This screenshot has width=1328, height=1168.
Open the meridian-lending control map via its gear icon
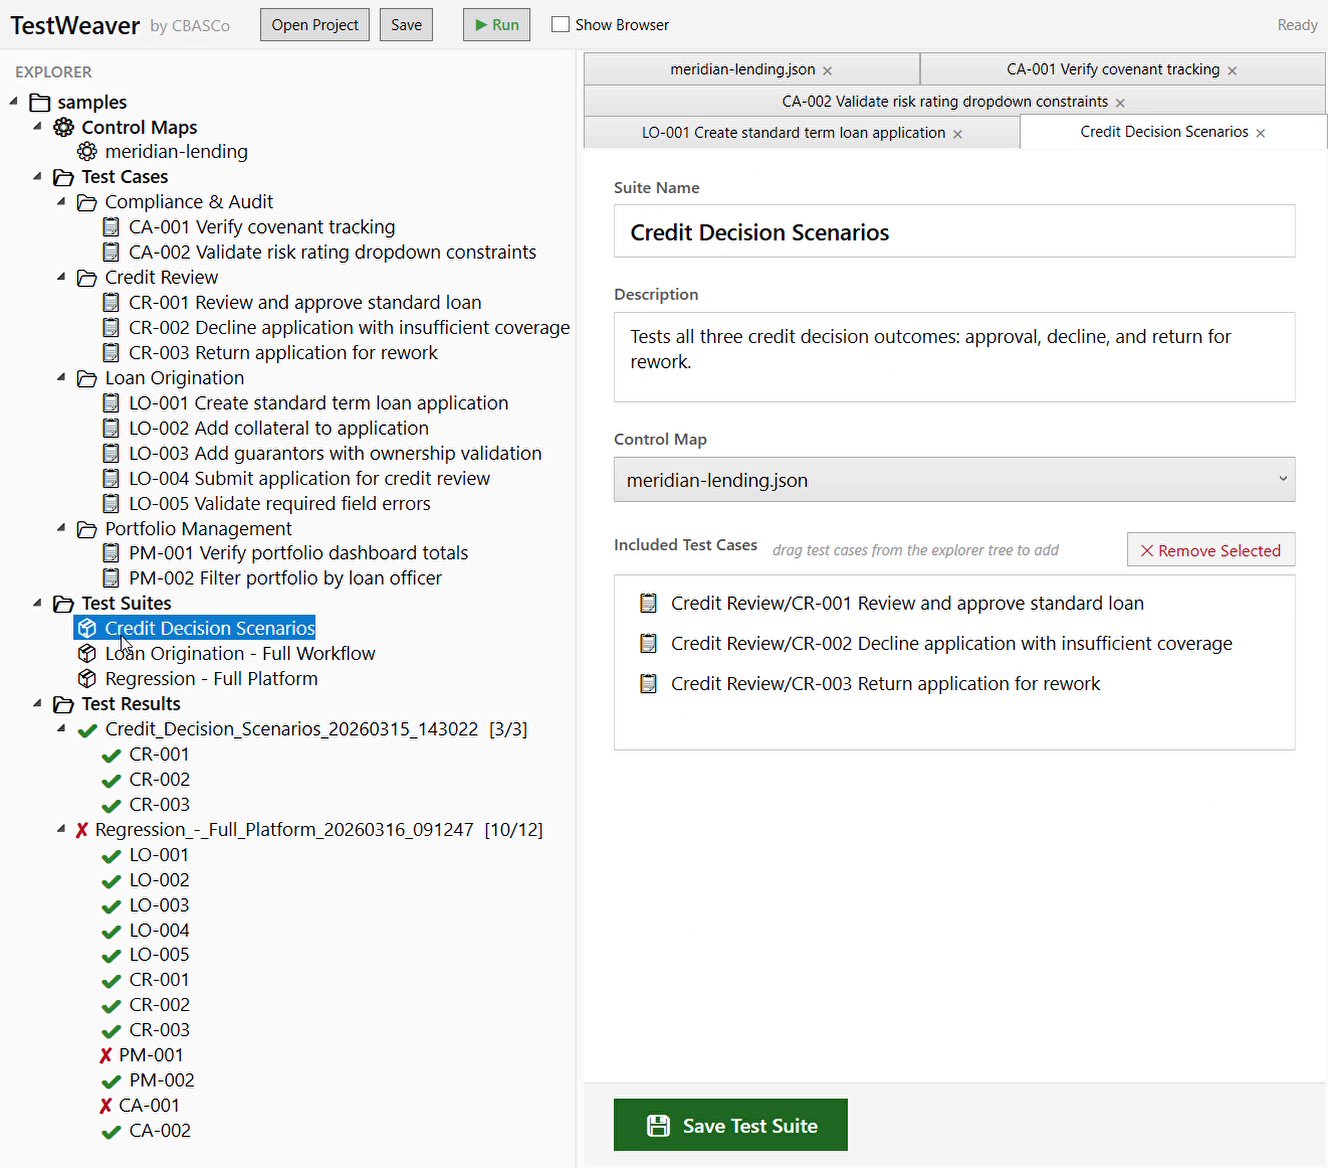coord(87,151)
